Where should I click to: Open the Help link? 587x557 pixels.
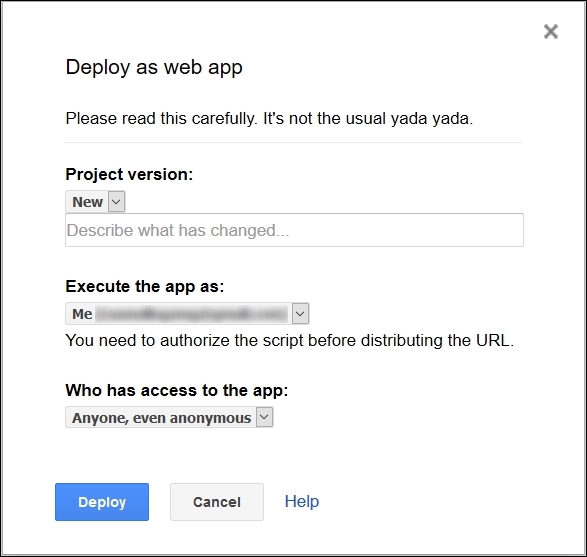click(x=302, y=501)
